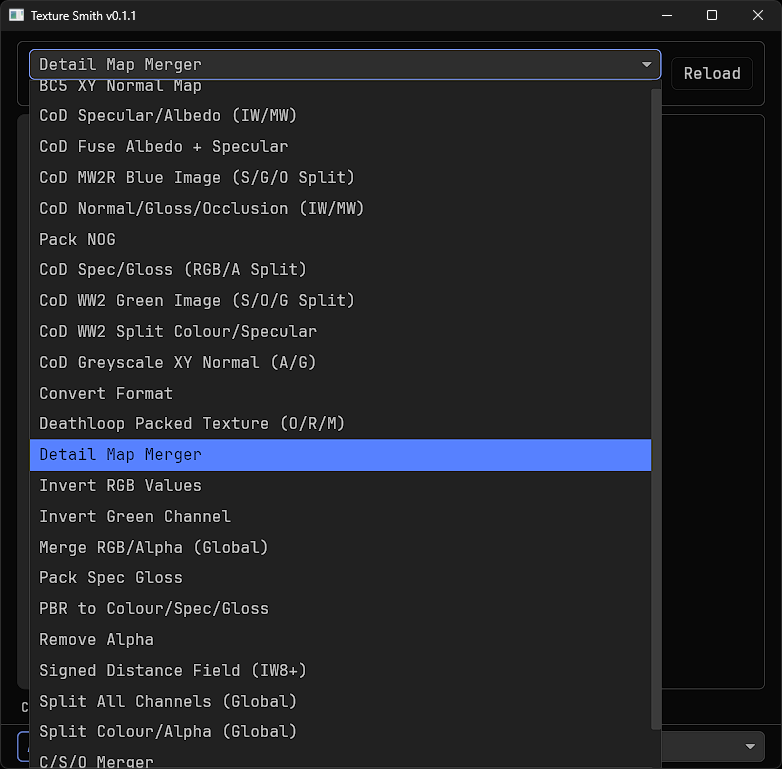Choose Invert RGB Values
Image resolution: width=782 pixels, height=769 pixels.
tap(340, 485)
